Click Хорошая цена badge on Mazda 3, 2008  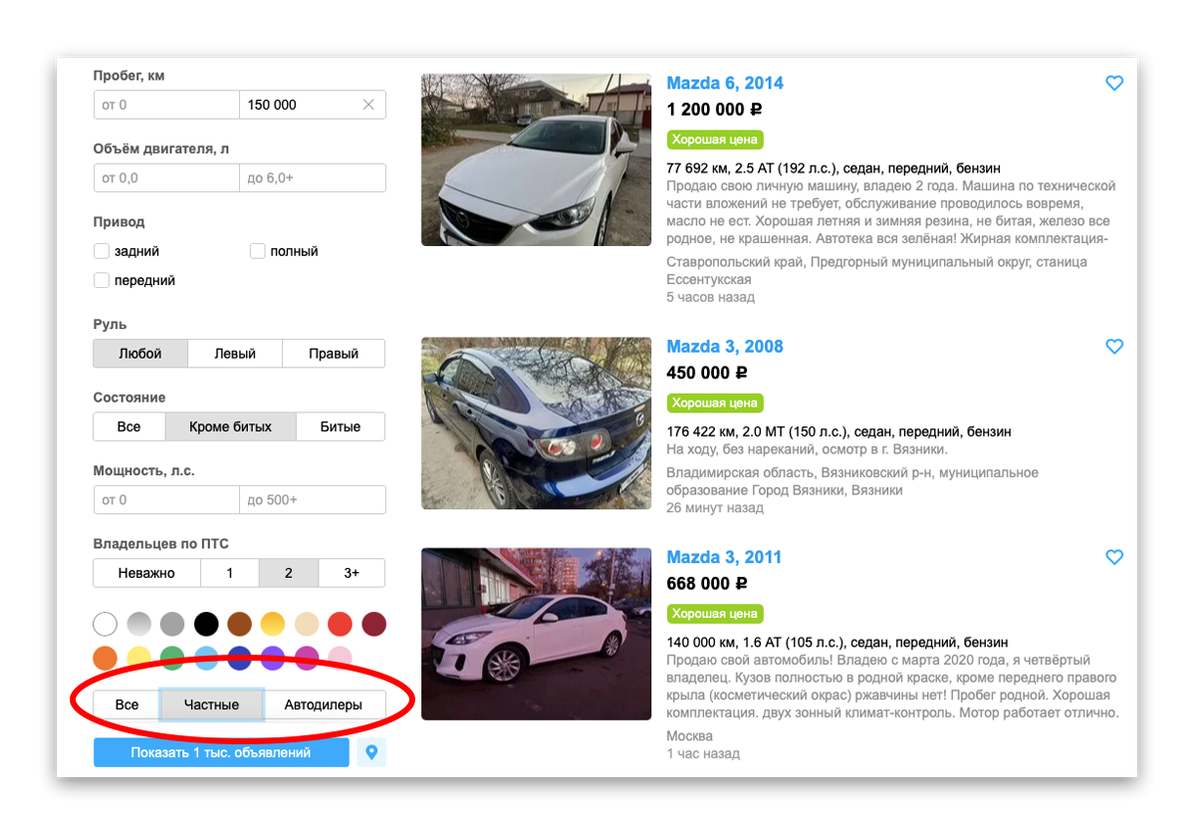point(715,403)
